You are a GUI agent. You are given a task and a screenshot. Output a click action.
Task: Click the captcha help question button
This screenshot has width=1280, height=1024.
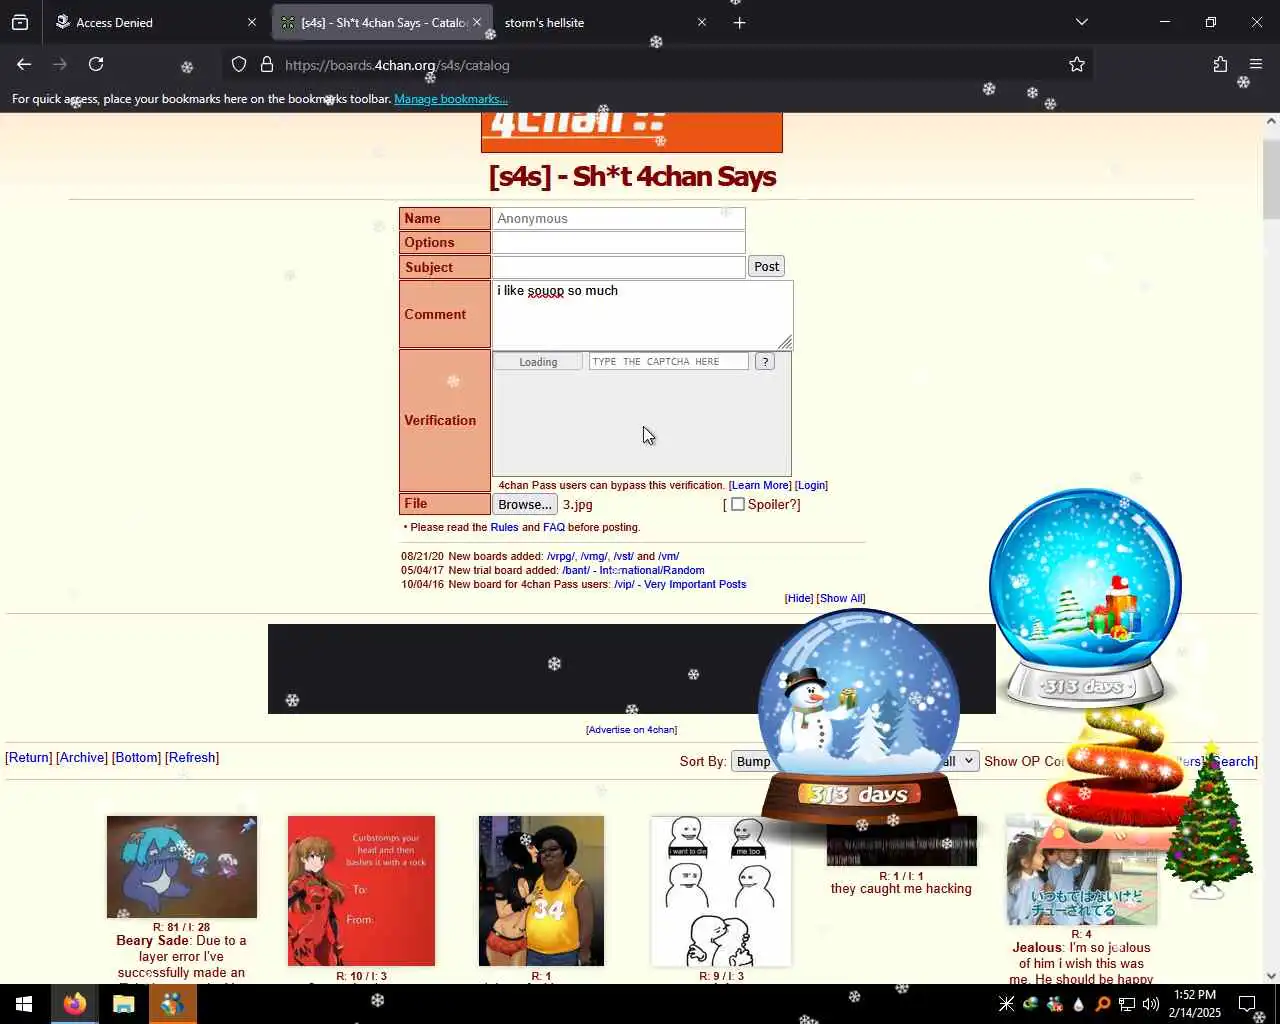click(765, 361)
